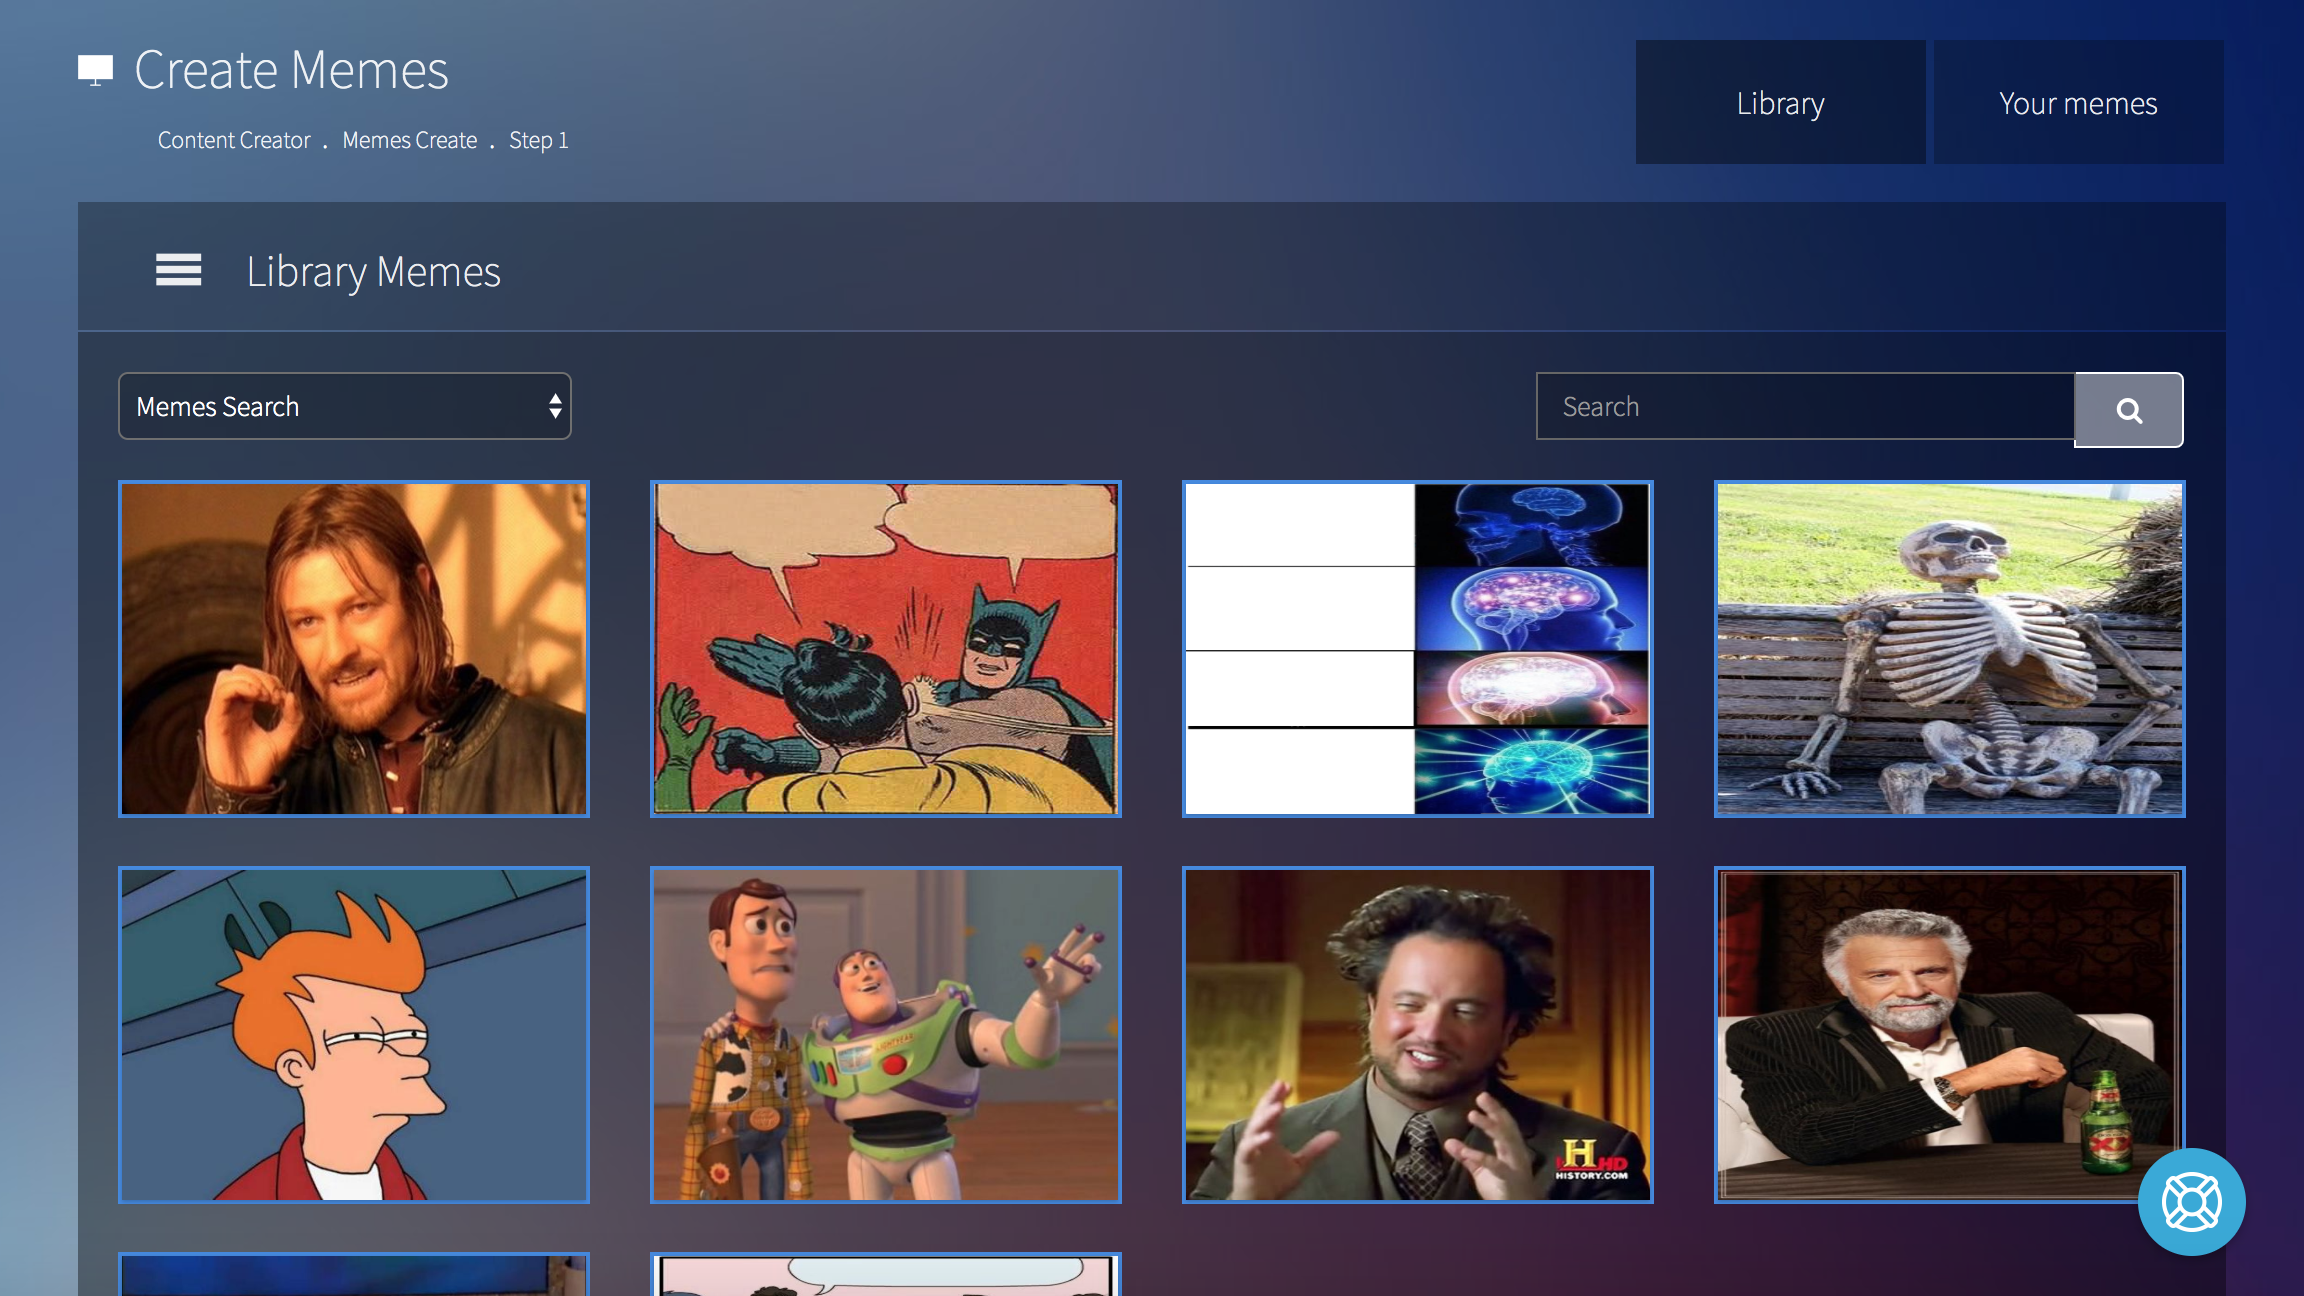Click the magnifier search button

pyautogui.click(x=2128, y=410)
